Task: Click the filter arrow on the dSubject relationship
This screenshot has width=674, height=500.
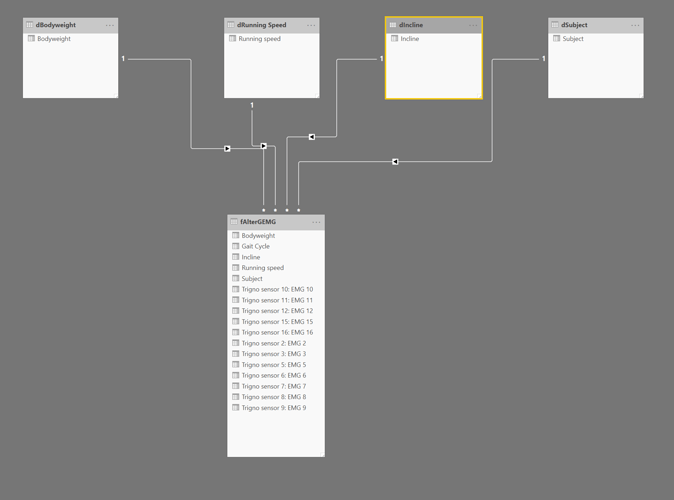Action: [x=395, y=162]
